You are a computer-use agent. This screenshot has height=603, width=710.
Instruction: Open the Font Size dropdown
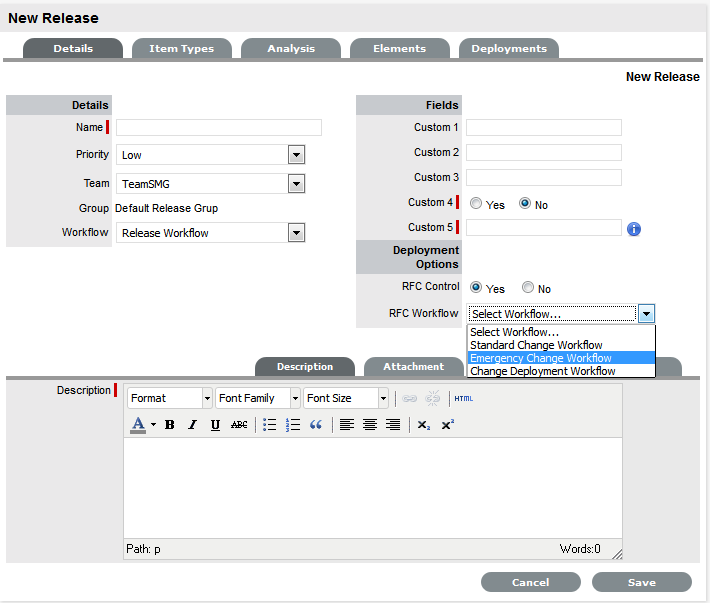click(346, 398)
